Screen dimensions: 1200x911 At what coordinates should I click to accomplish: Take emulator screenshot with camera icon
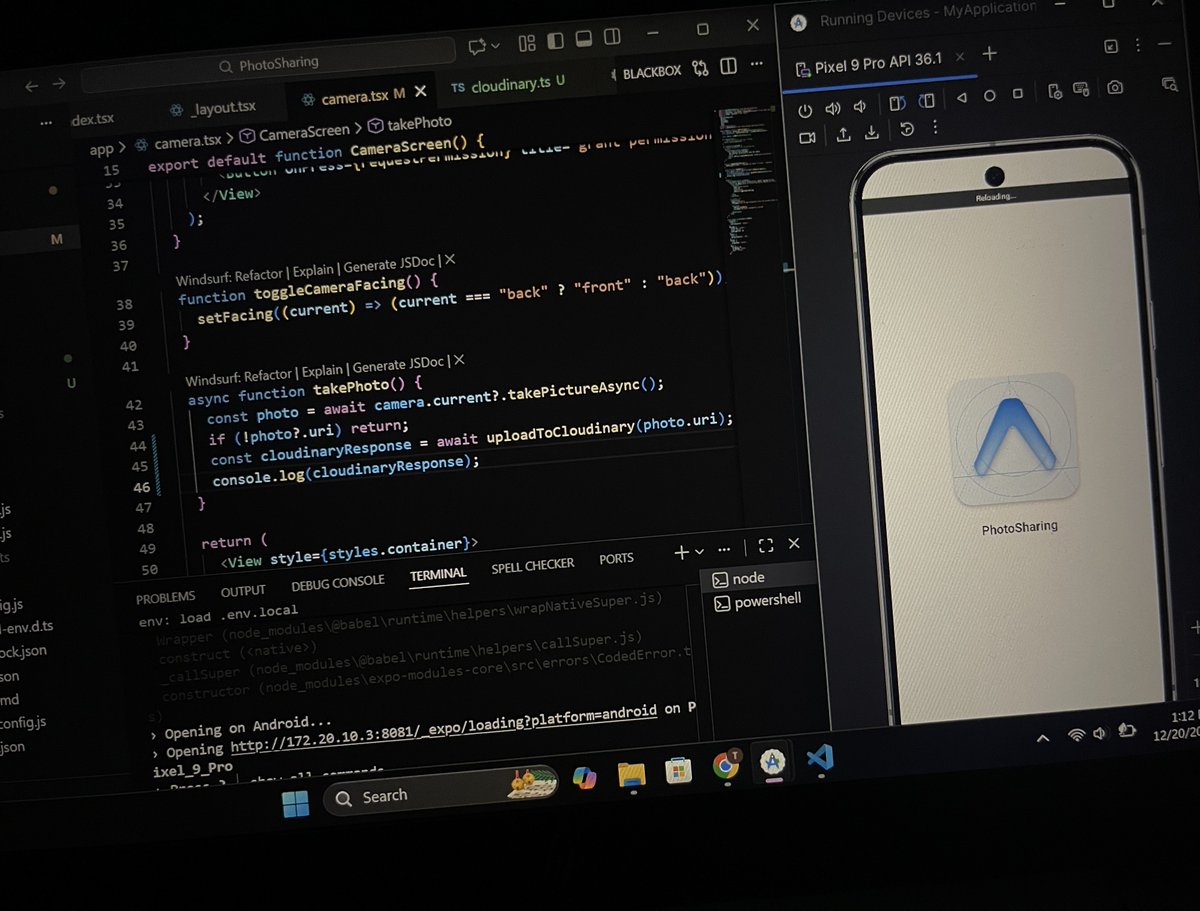point(1115,87)
